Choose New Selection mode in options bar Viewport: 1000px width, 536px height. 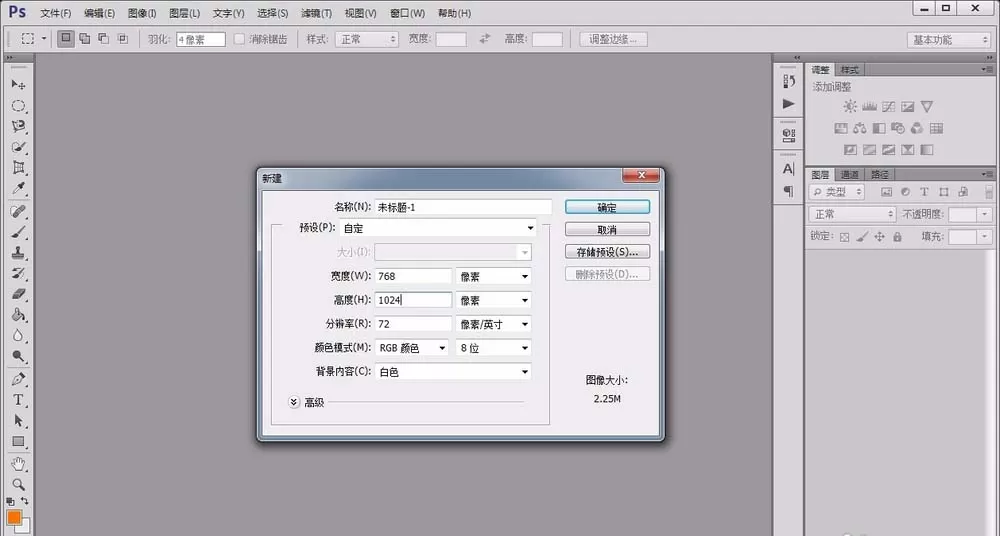point(66,39)
